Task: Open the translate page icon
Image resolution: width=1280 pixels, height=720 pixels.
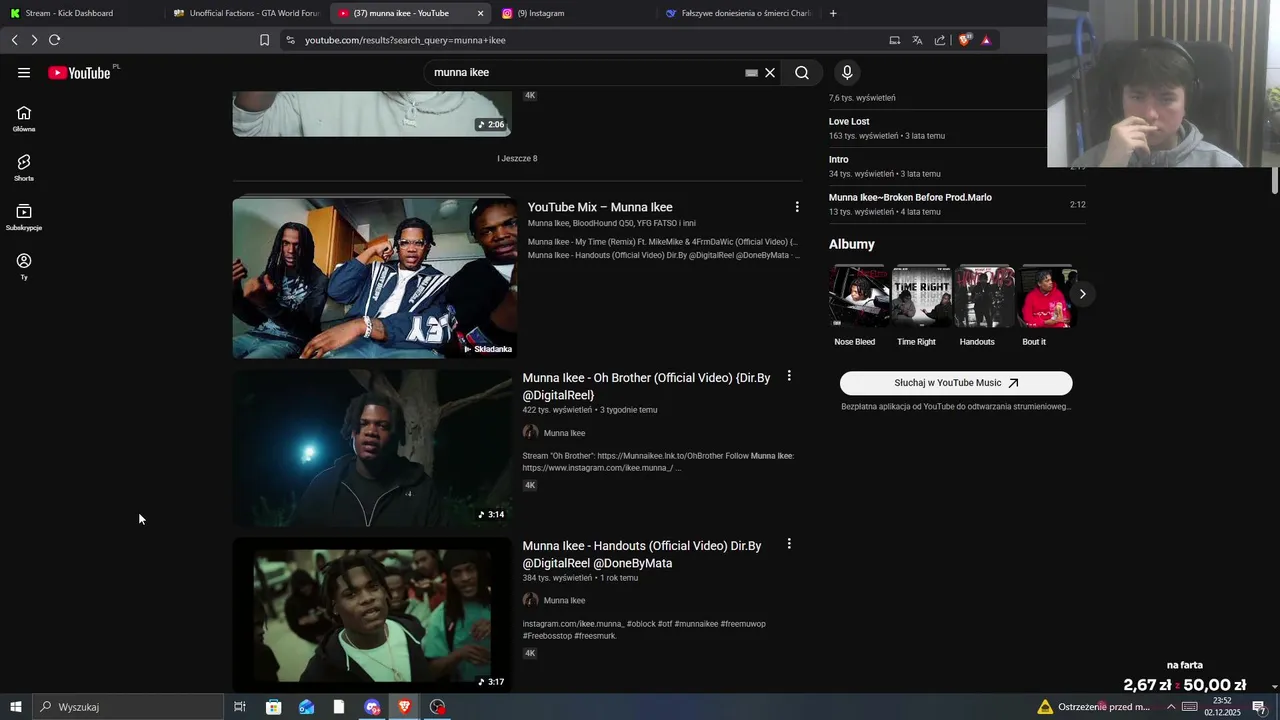Action: [917, 40]
